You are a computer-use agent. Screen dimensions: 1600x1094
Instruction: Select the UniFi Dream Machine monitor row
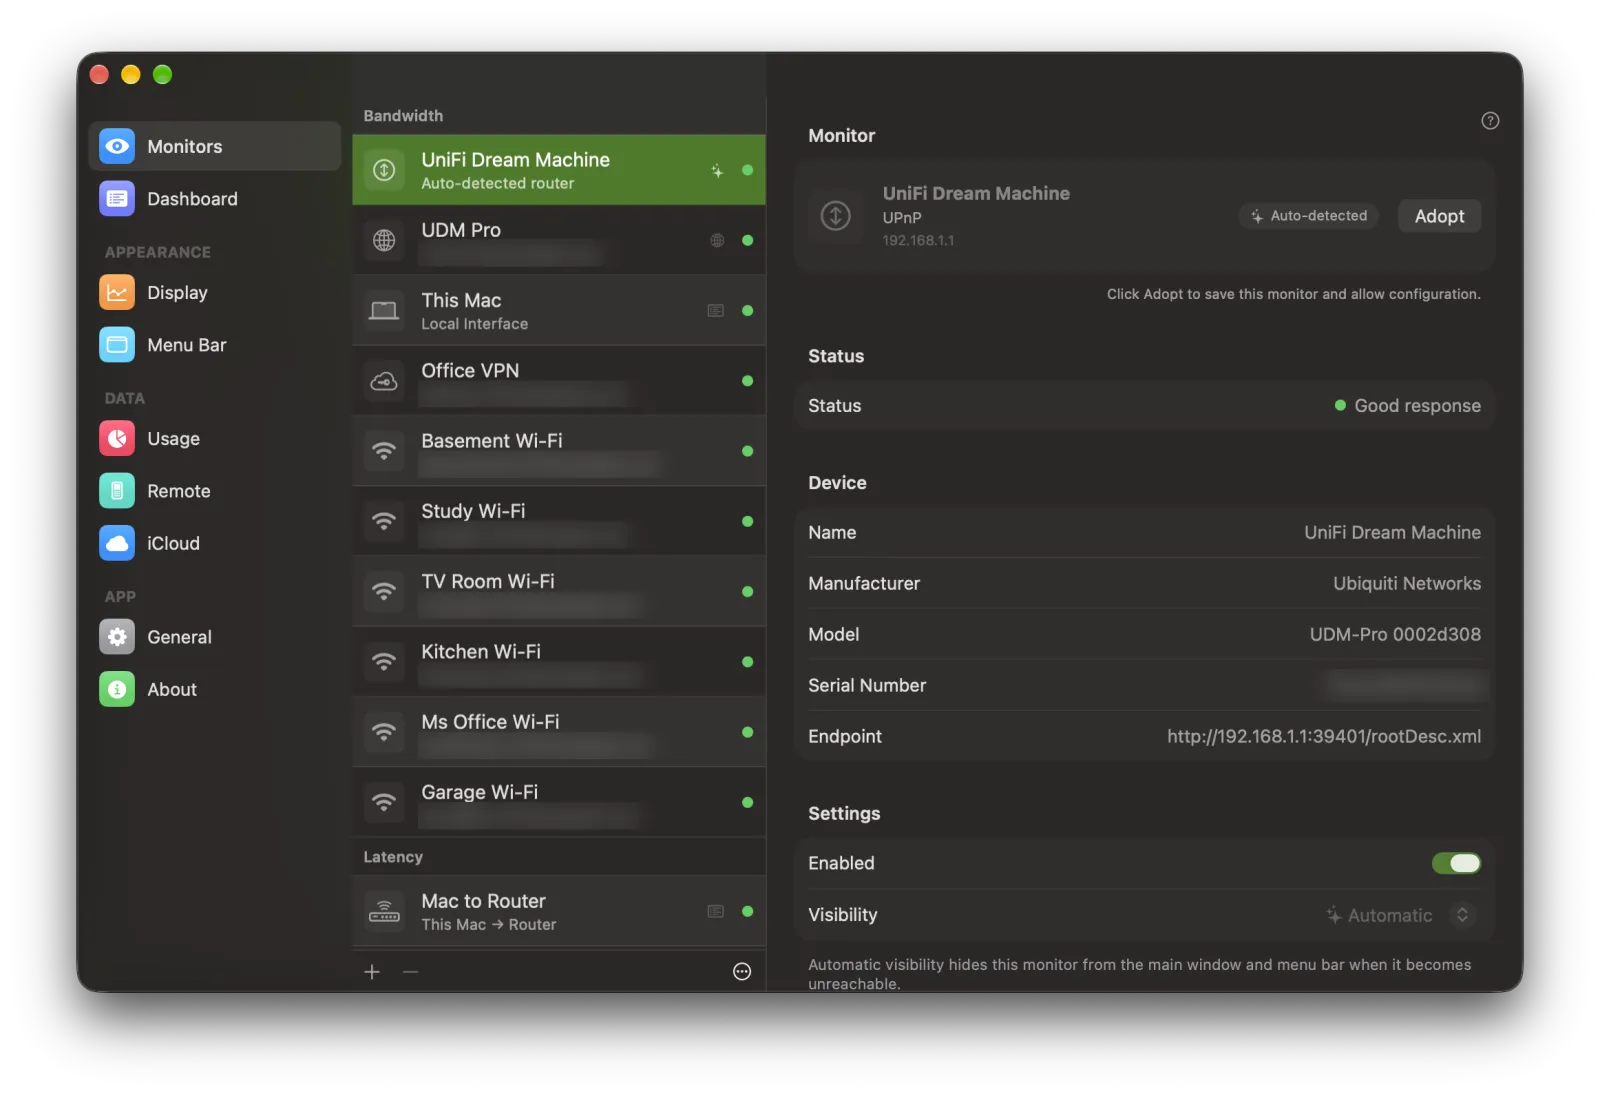point(559,170)
